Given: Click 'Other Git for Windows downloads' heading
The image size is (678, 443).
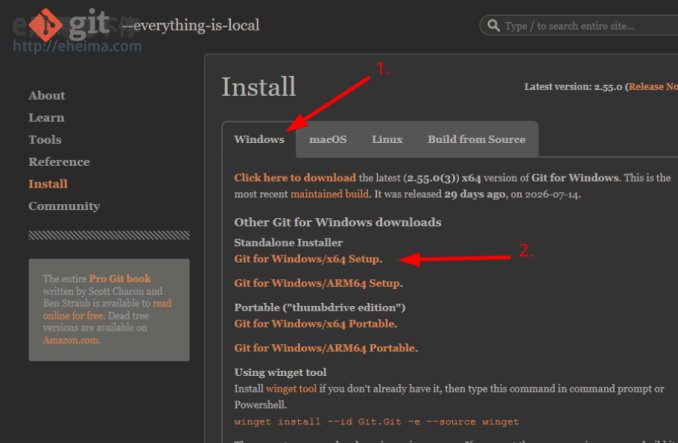Looking at the screenshot, I should coord(338,222).
